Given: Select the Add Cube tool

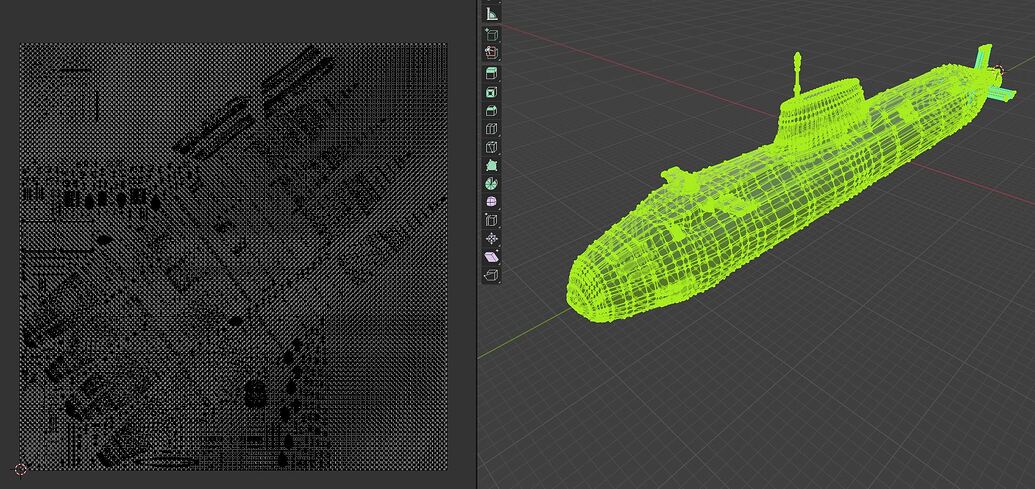Looking at the screenshot, I should [491, 34].
